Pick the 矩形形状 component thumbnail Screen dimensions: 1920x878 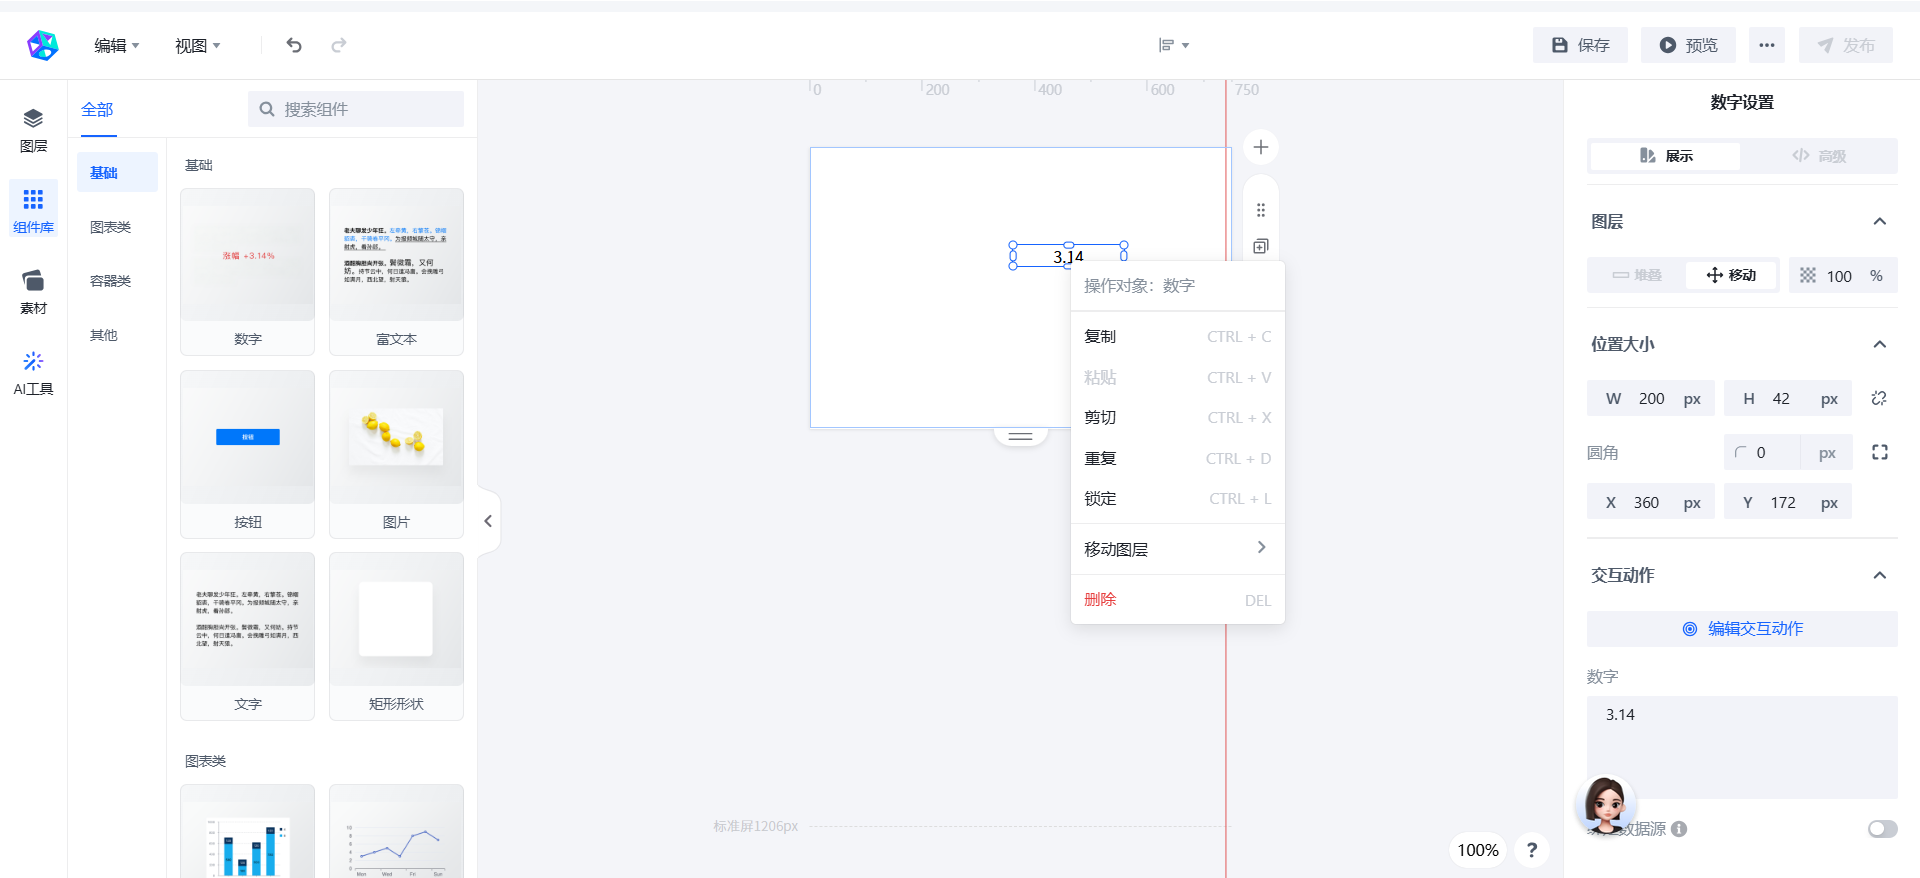(396, 636)
